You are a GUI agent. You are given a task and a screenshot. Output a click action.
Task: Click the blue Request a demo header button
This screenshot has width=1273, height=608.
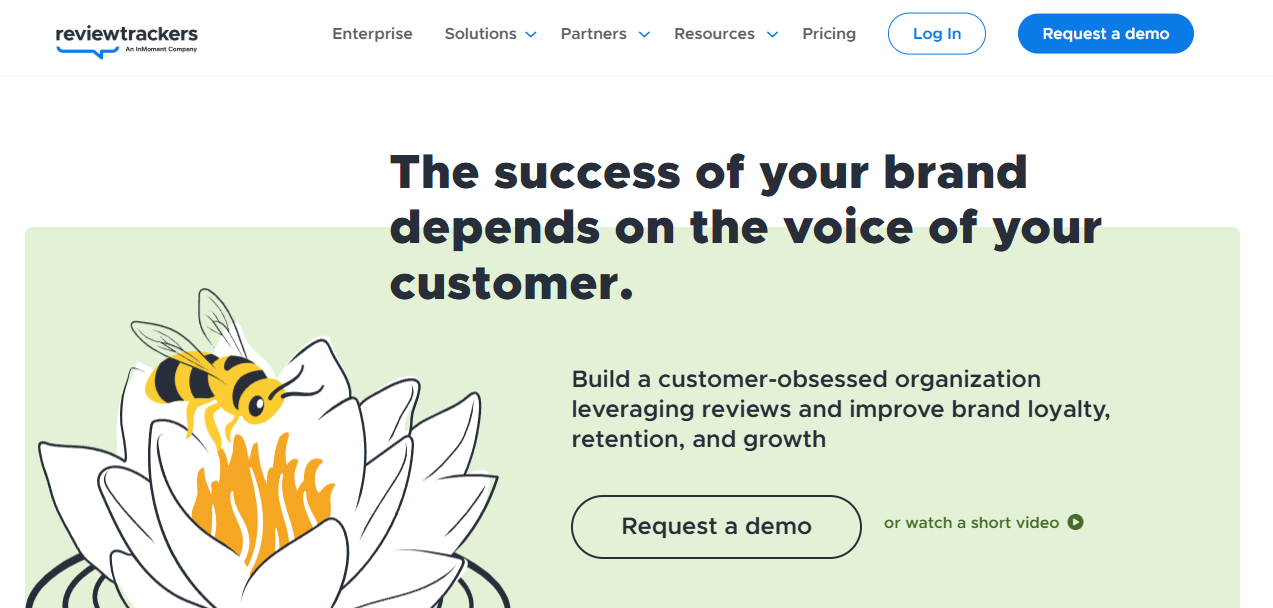[x=1105, y=34]
